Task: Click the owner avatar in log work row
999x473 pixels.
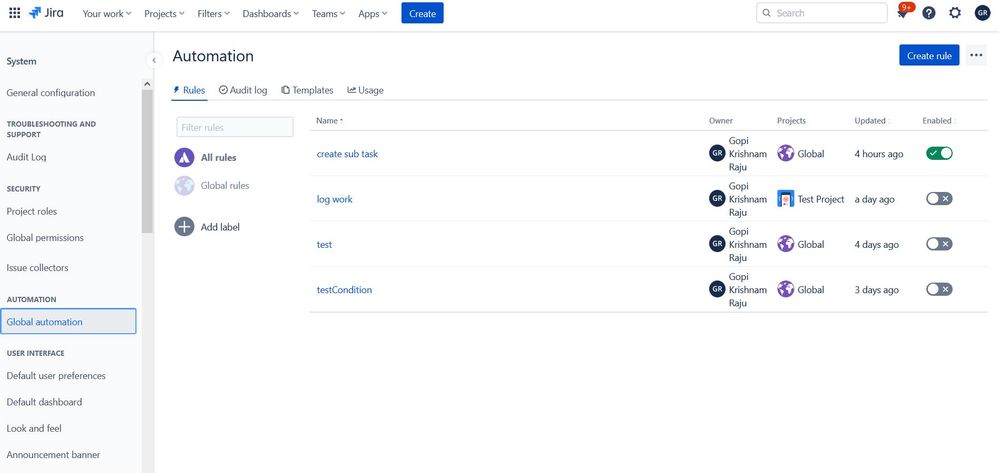Action: [x=717, y=199]
